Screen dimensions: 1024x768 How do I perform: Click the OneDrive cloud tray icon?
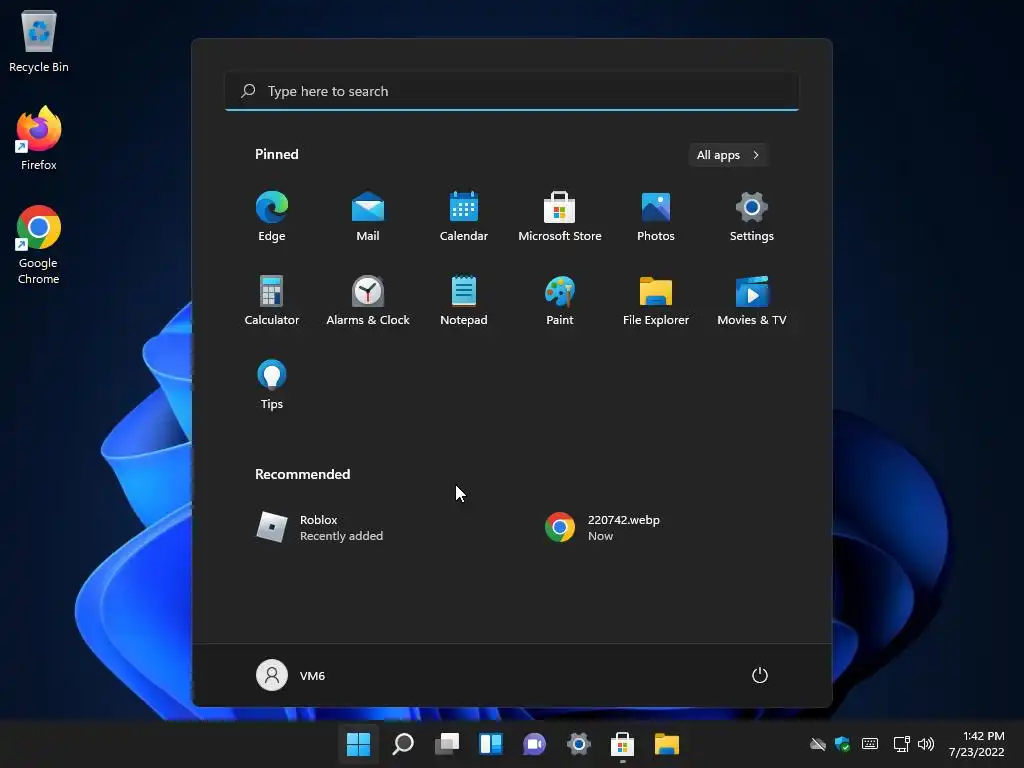[x=818, y=744]
